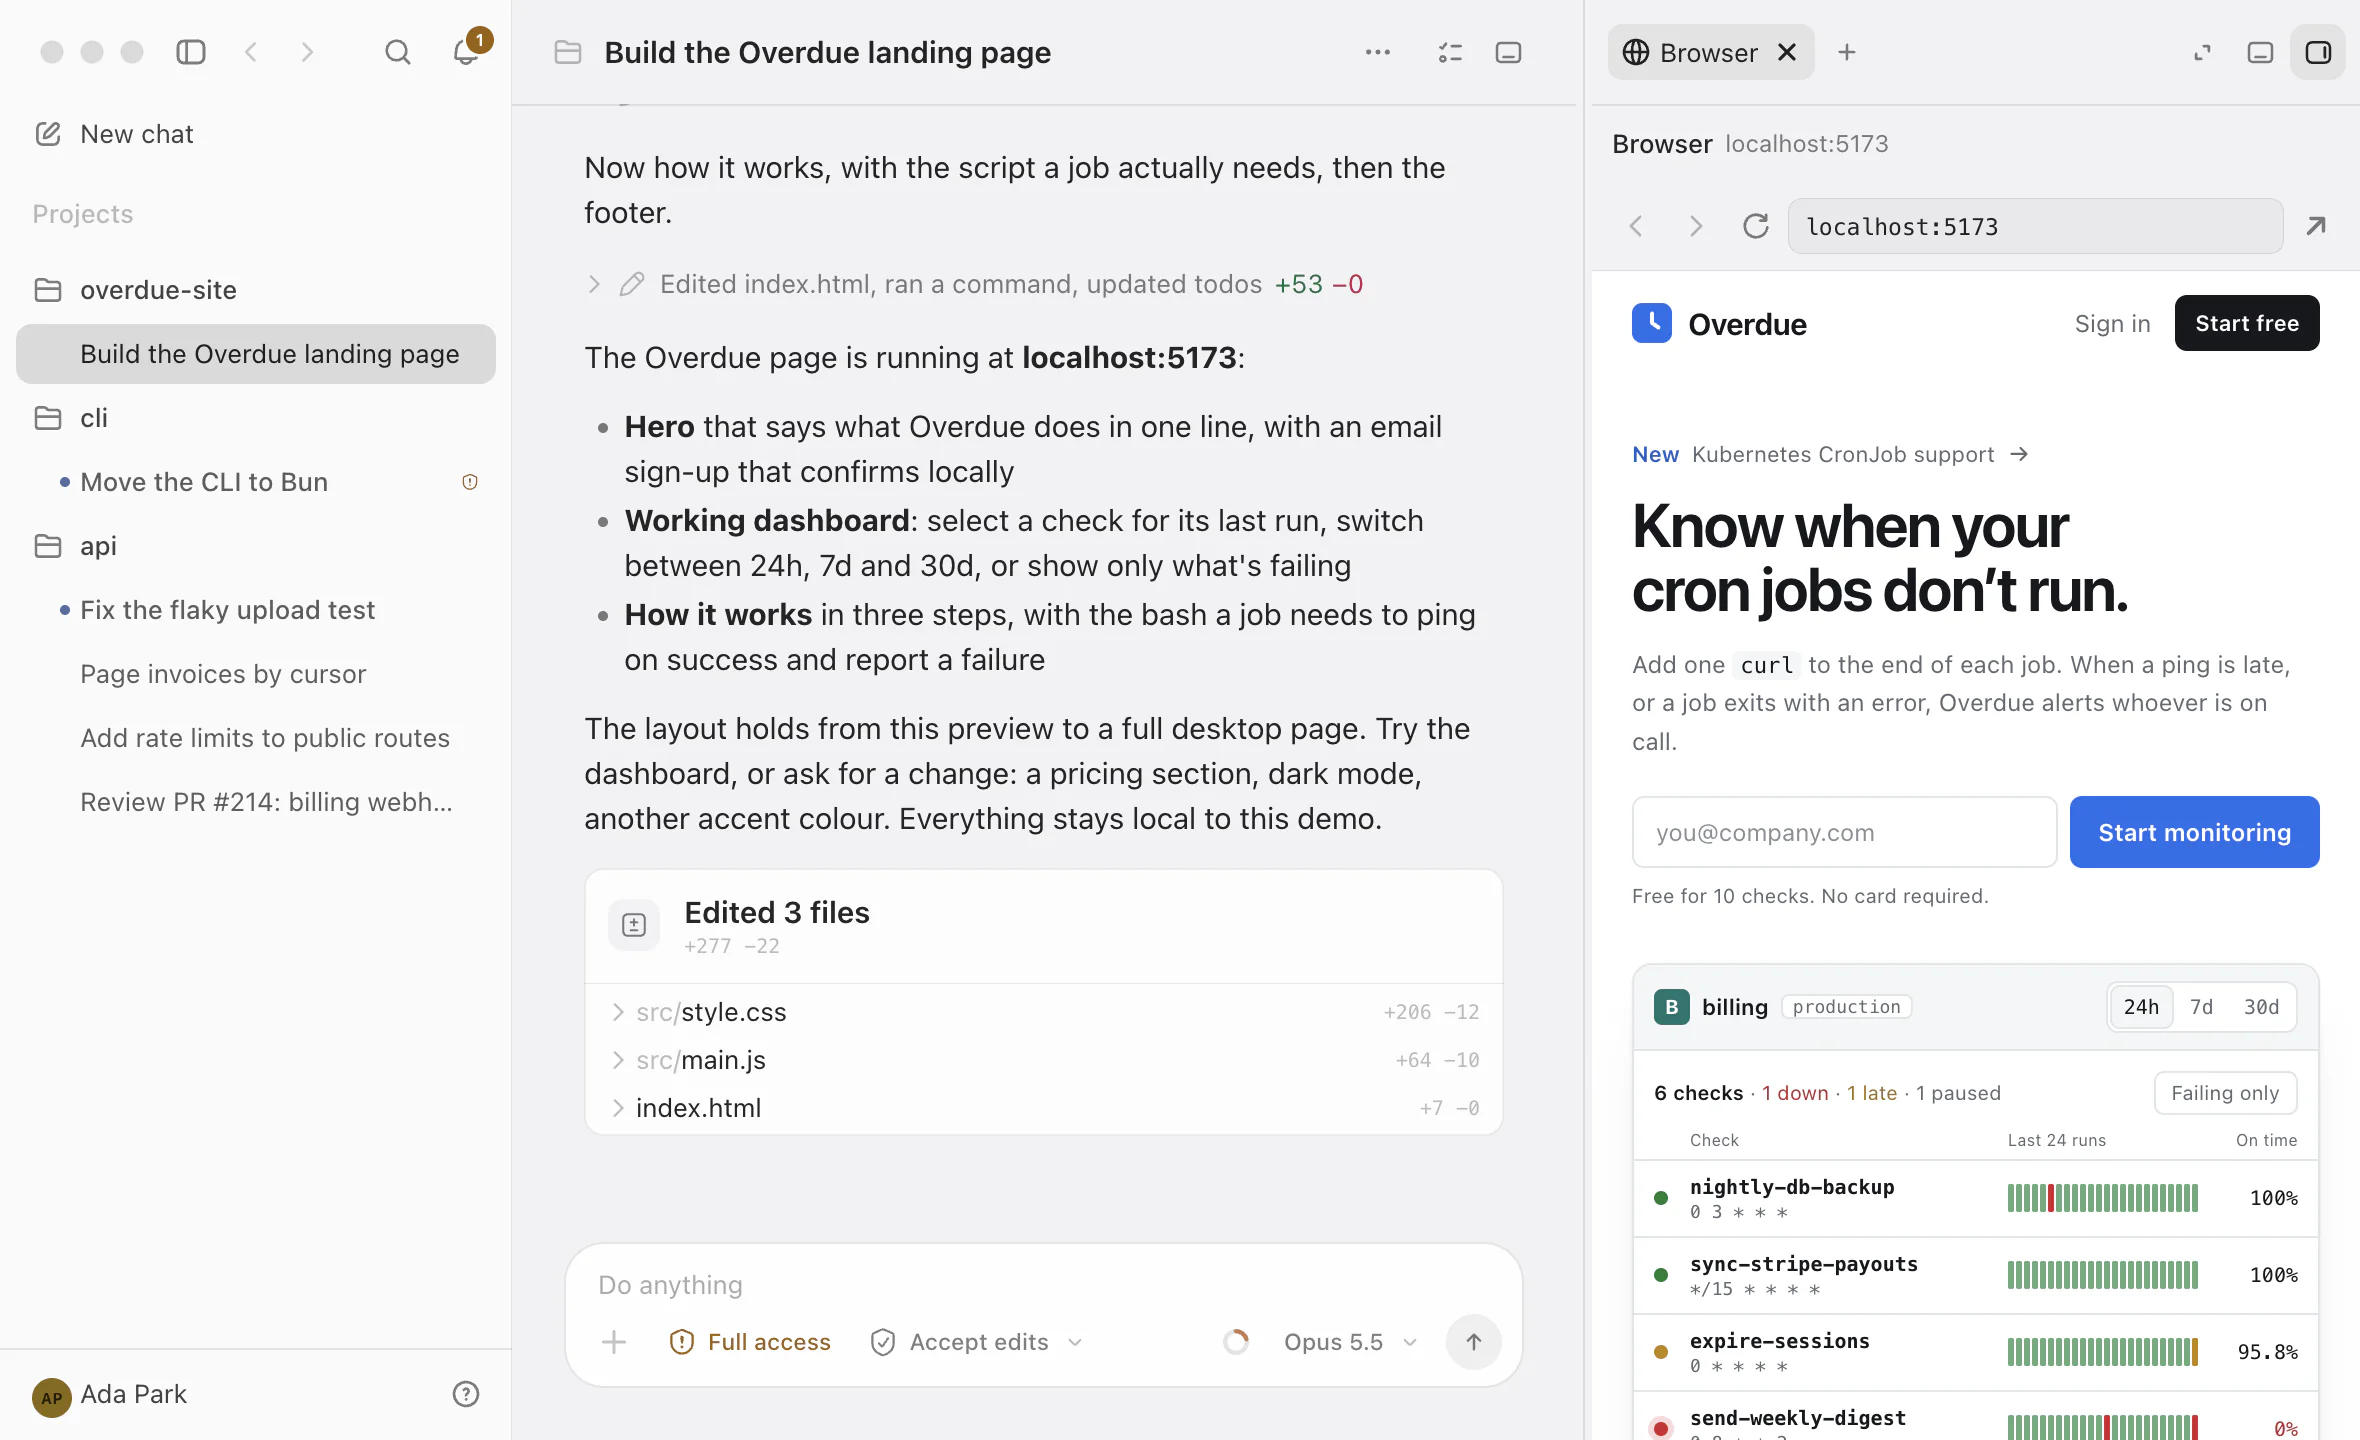The height and width of the screenshot is (1440, 2360).
Task: Open page in external browser arrow
Action: coord(2316,226)
